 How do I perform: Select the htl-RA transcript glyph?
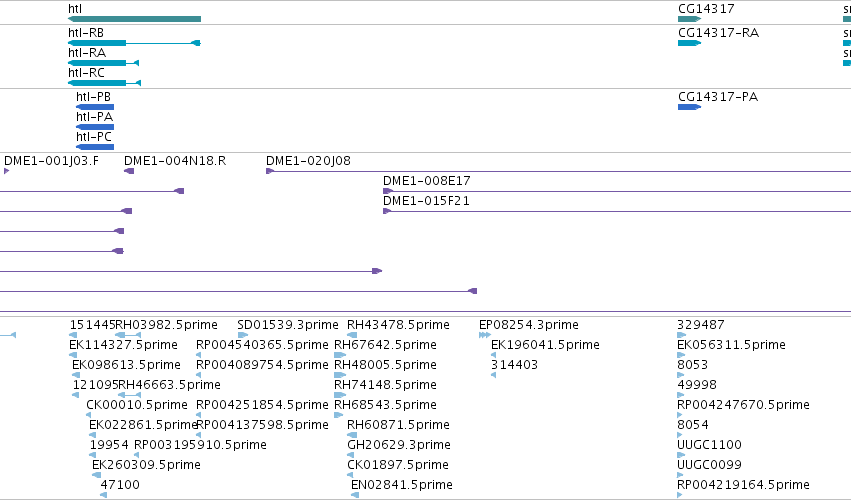click(x=104, y=63)
